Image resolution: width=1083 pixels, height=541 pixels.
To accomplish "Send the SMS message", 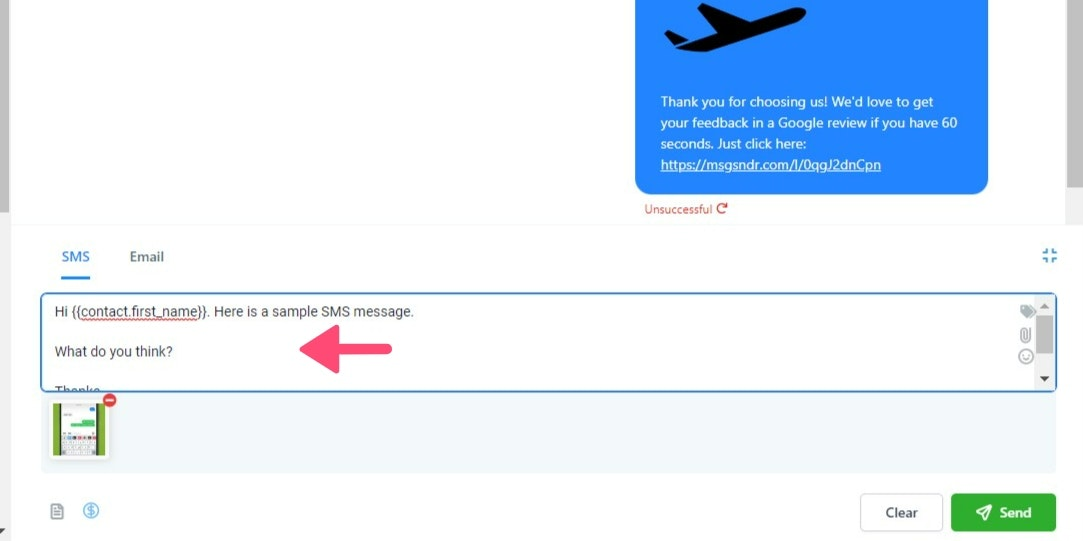I will coord(1004,513).
